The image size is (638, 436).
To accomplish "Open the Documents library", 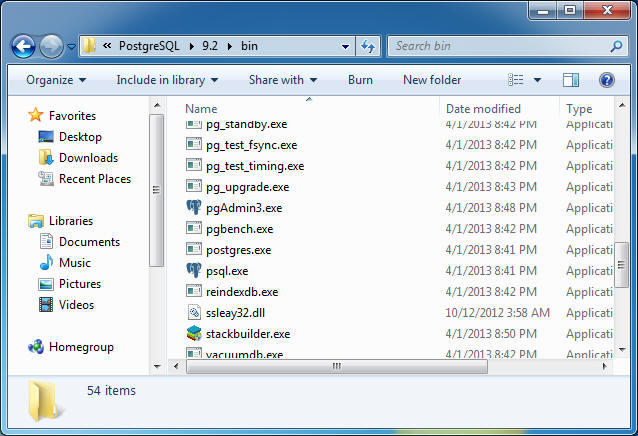I will click(90, 242).
